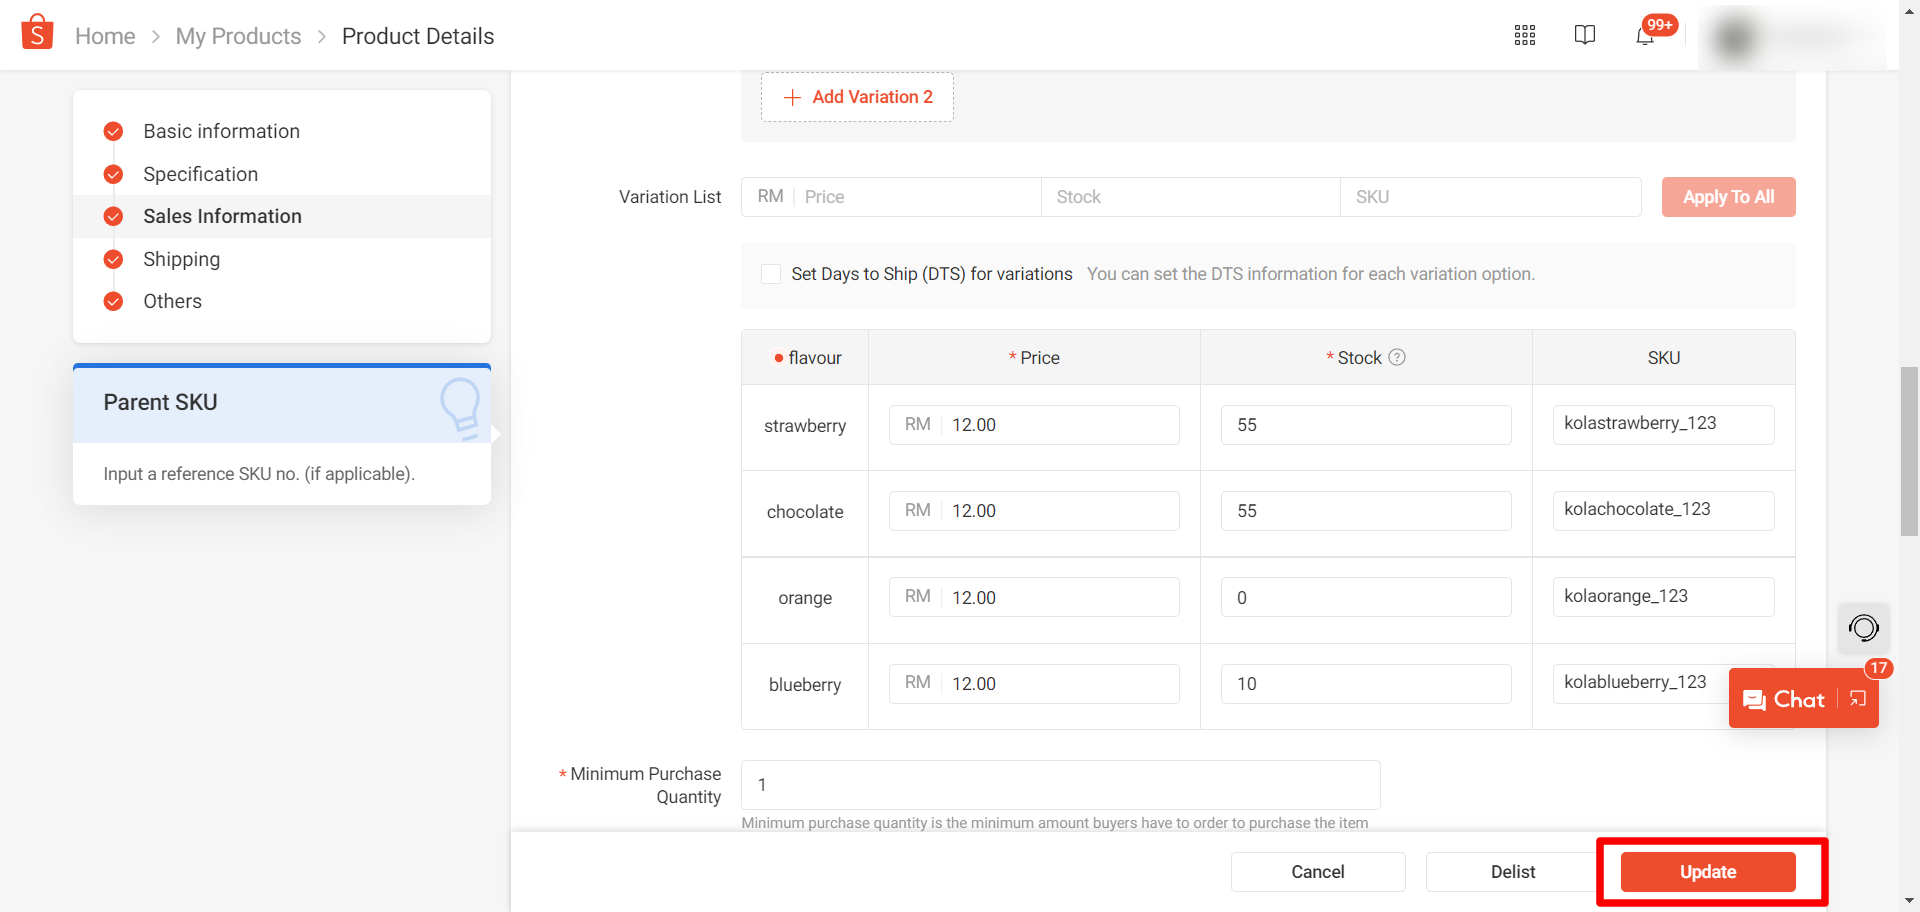The image size is (1920, 912).
Task: Click the orange flavour stock field
Action: point(1365,597)
